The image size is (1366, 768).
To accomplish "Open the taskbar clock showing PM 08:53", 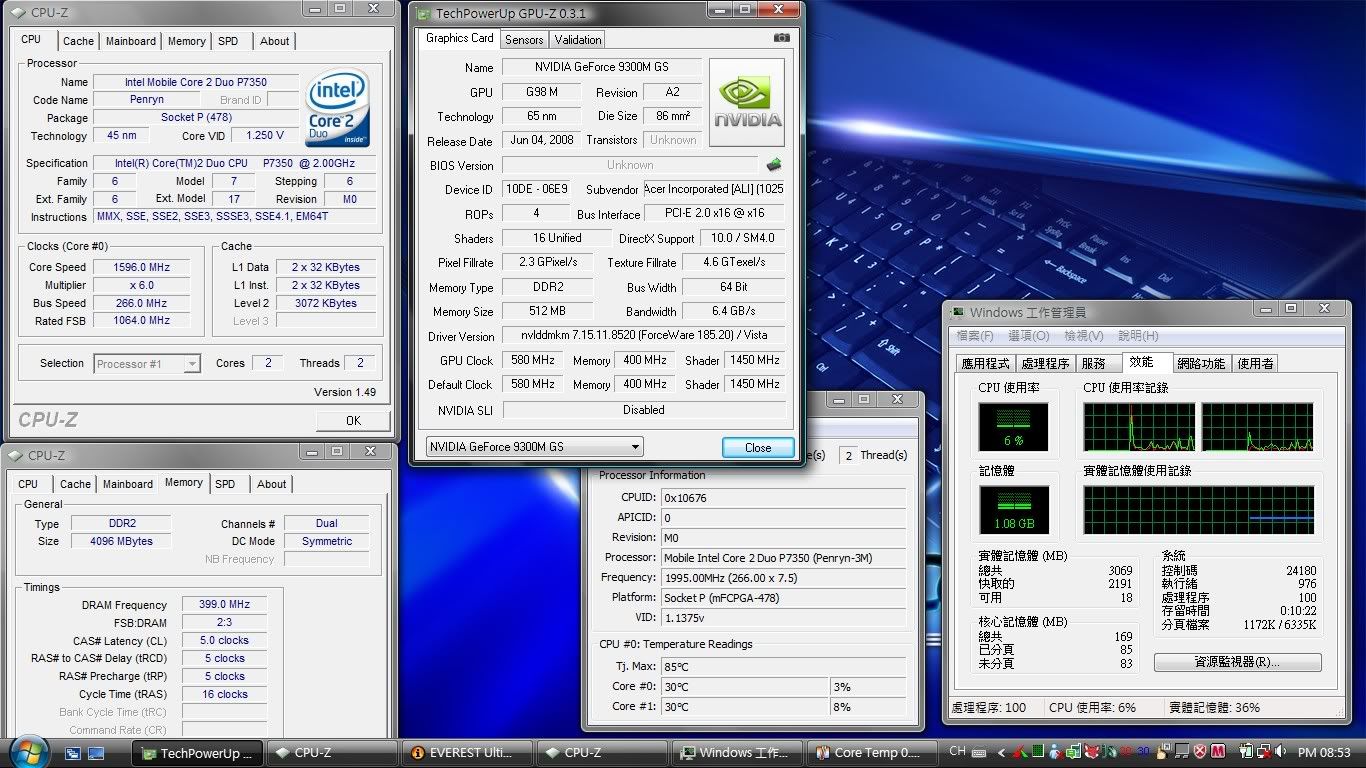I will (1324, 753).
